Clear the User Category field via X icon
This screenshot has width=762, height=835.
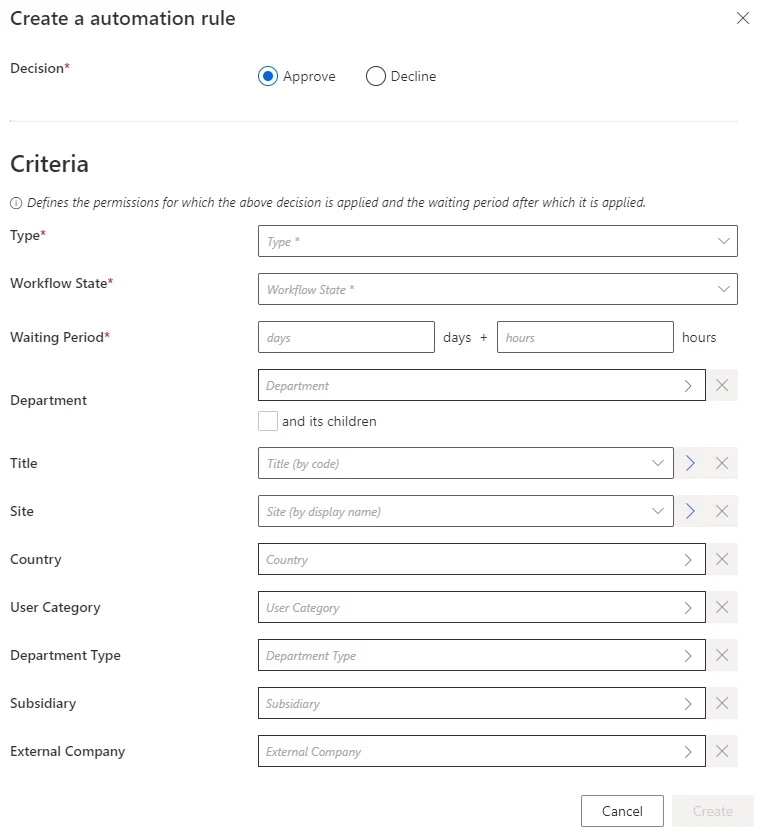point(722,607)
